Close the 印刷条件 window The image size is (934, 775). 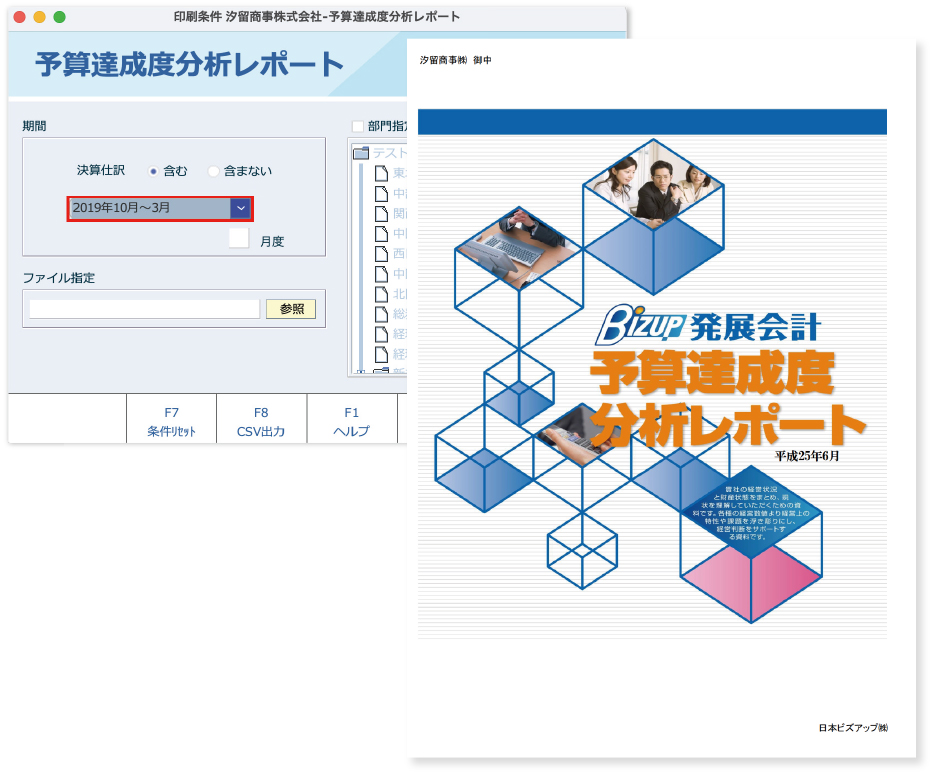[x=19, y=17]
